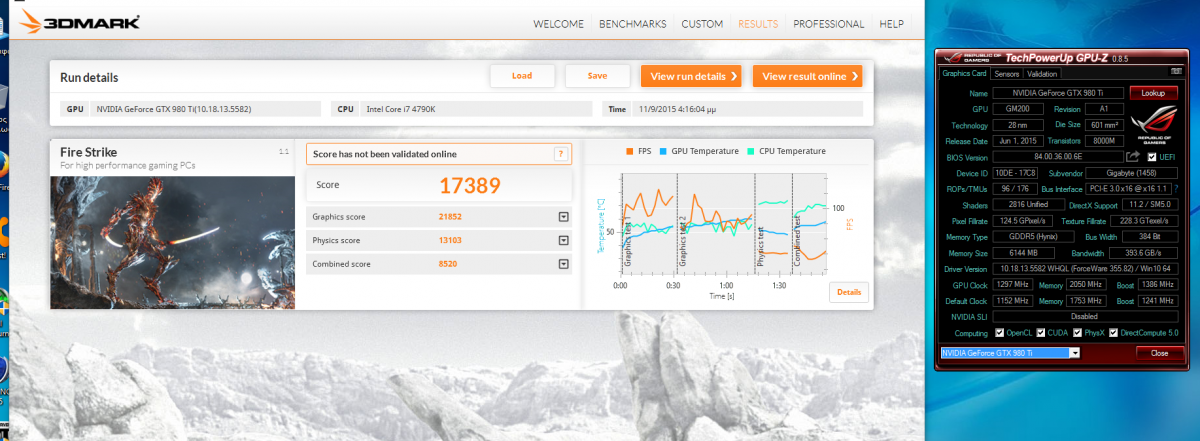Click the Default Clock value 1152 MHz
The image size is (1200, 441).
(1014, 301)
